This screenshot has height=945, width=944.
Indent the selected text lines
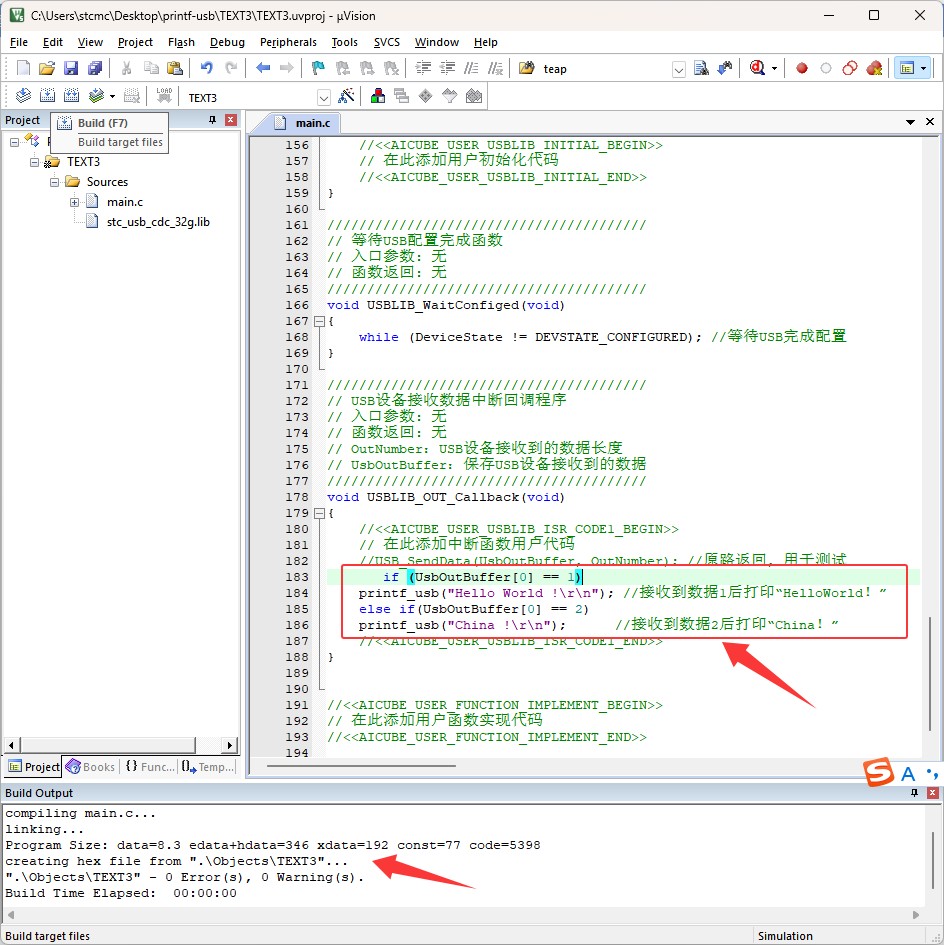click(x=423, y=68)
